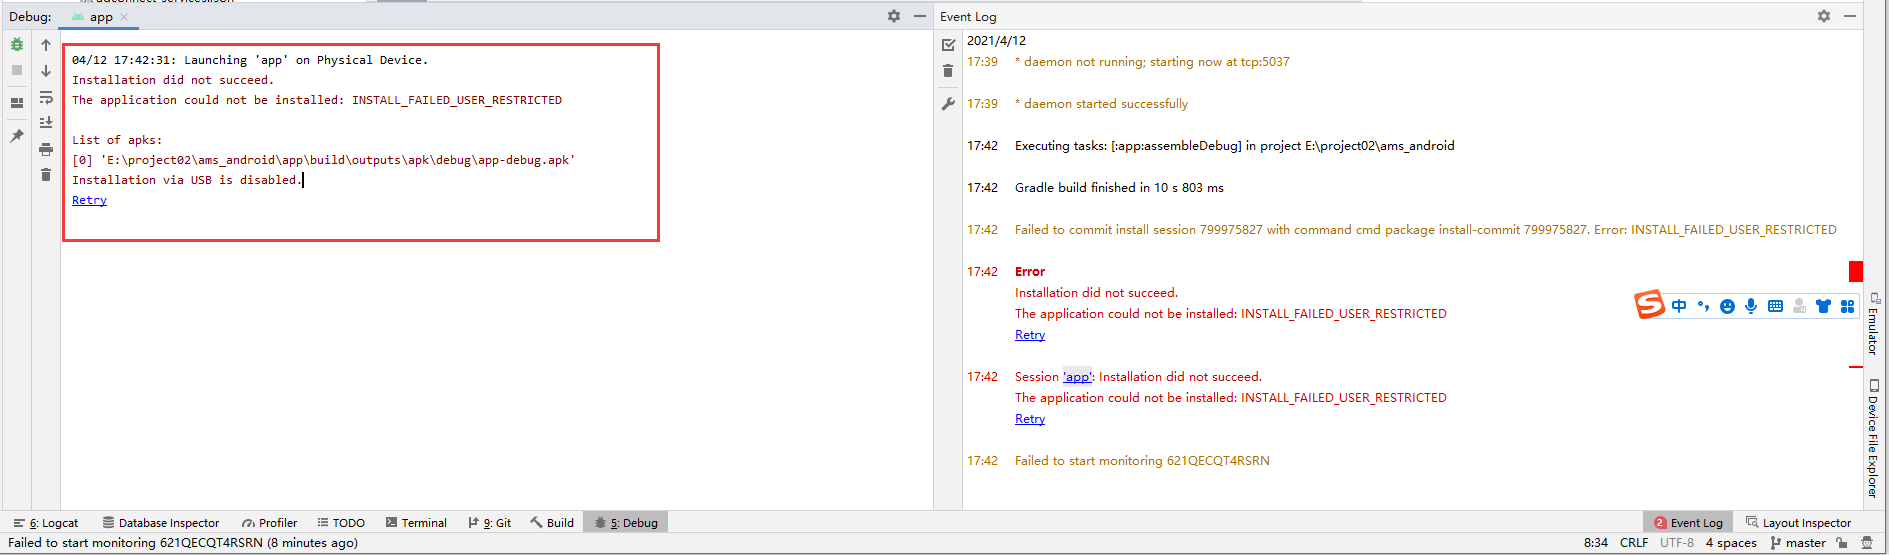The height and width of the screenshot is (555, 1889).
Task: Toggle scroll to end in Debug console
Action: (x=46, y=122)
